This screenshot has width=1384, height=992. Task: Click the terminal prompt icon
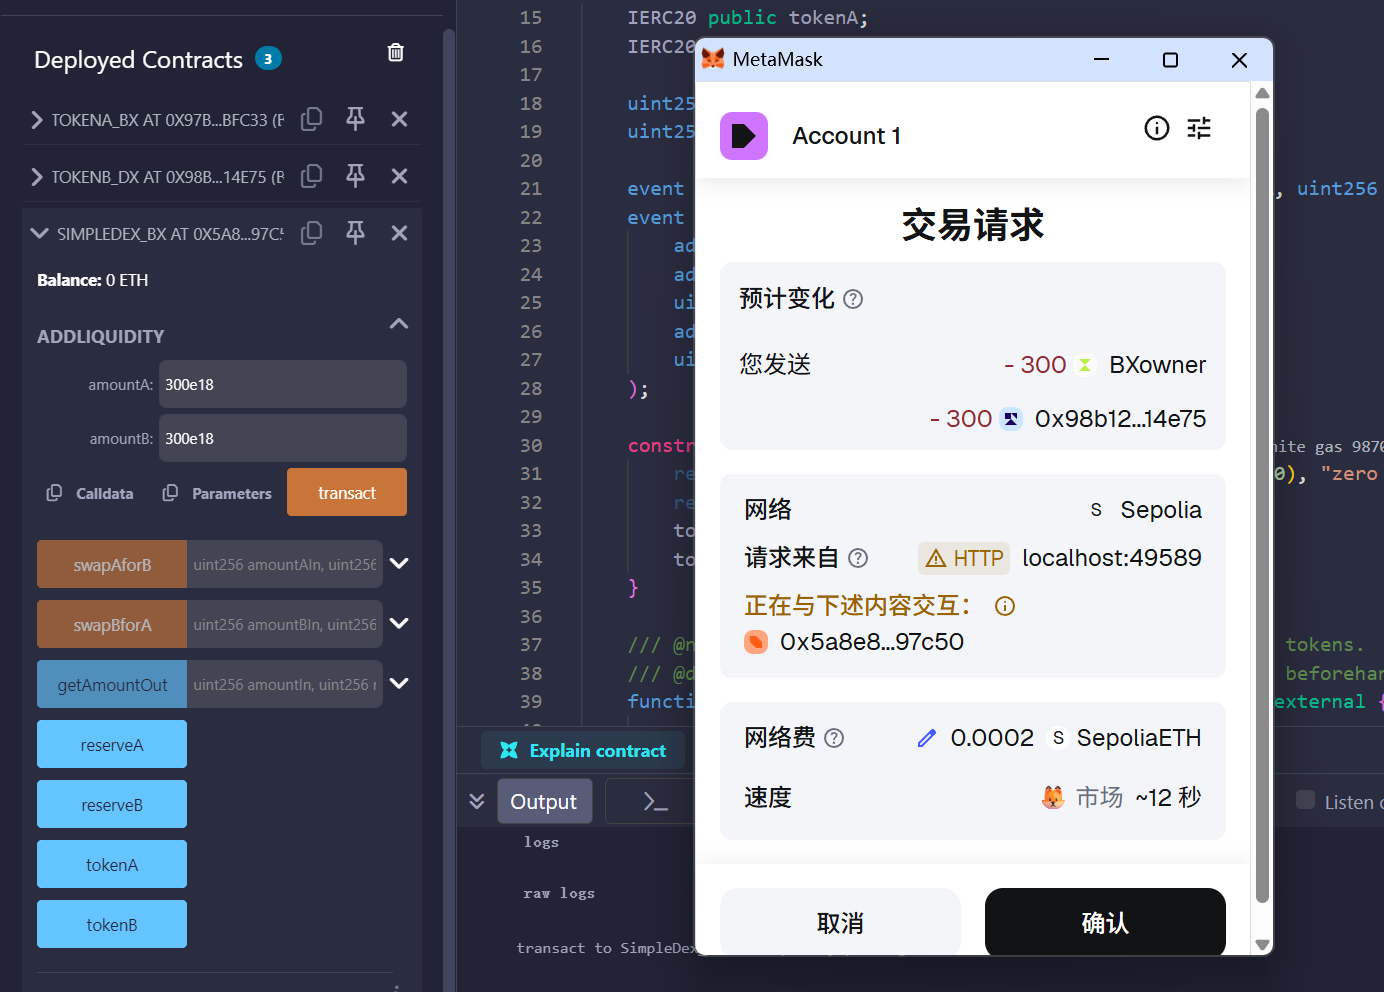point(655,801)
